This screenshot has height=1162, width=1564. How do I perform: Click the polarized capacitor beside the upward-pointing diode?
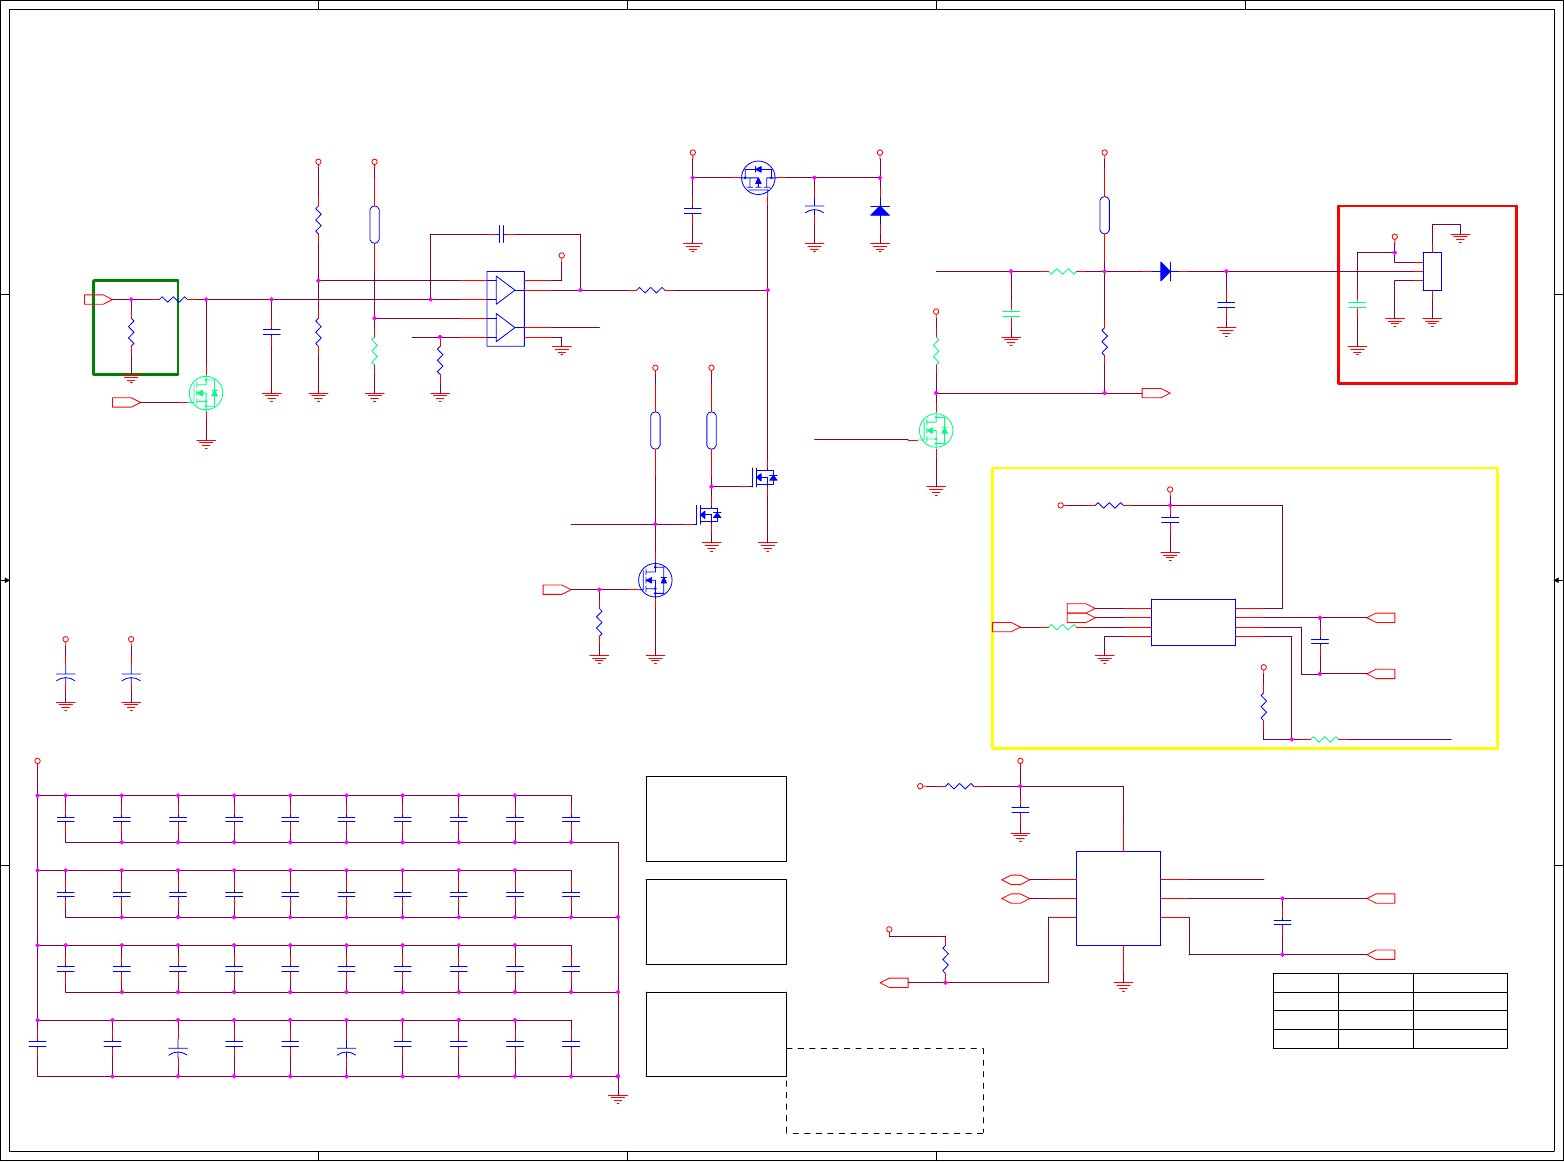click(x=814, y=211)
